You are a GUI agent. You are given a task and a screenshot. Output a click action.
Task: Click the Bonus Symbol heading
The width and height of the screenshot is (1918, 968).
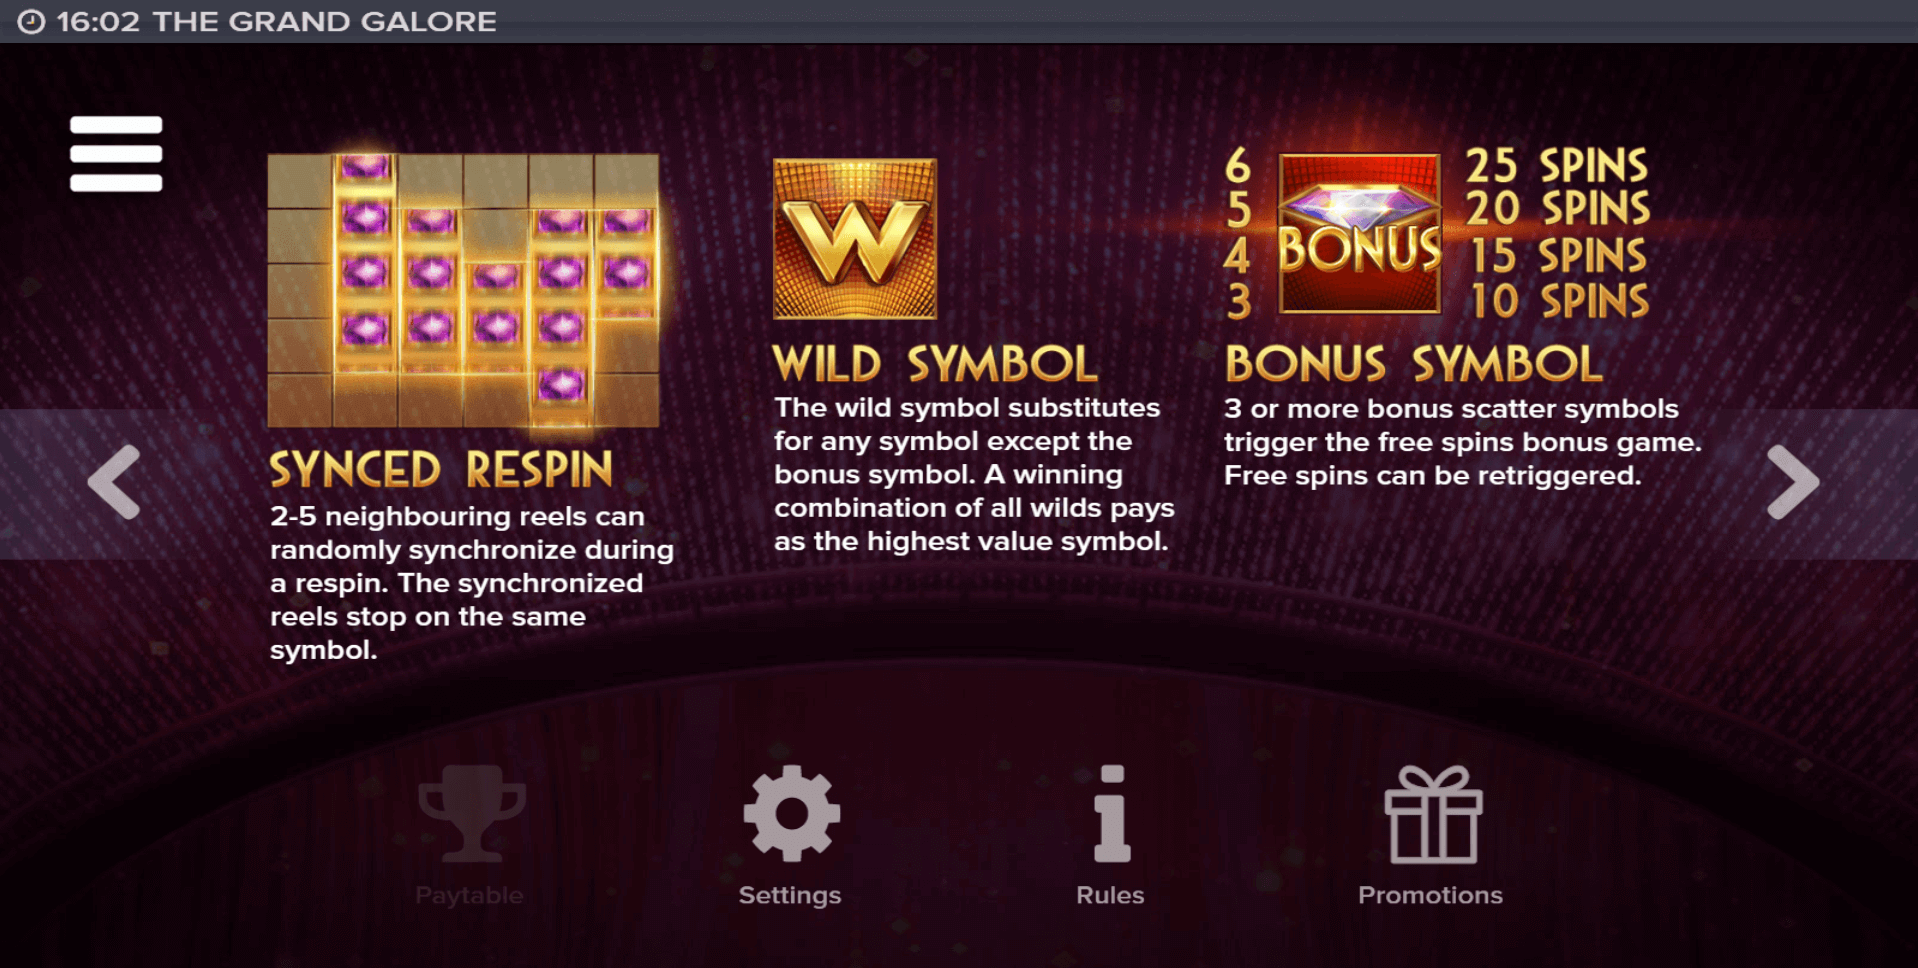(x=1414, y=364)
